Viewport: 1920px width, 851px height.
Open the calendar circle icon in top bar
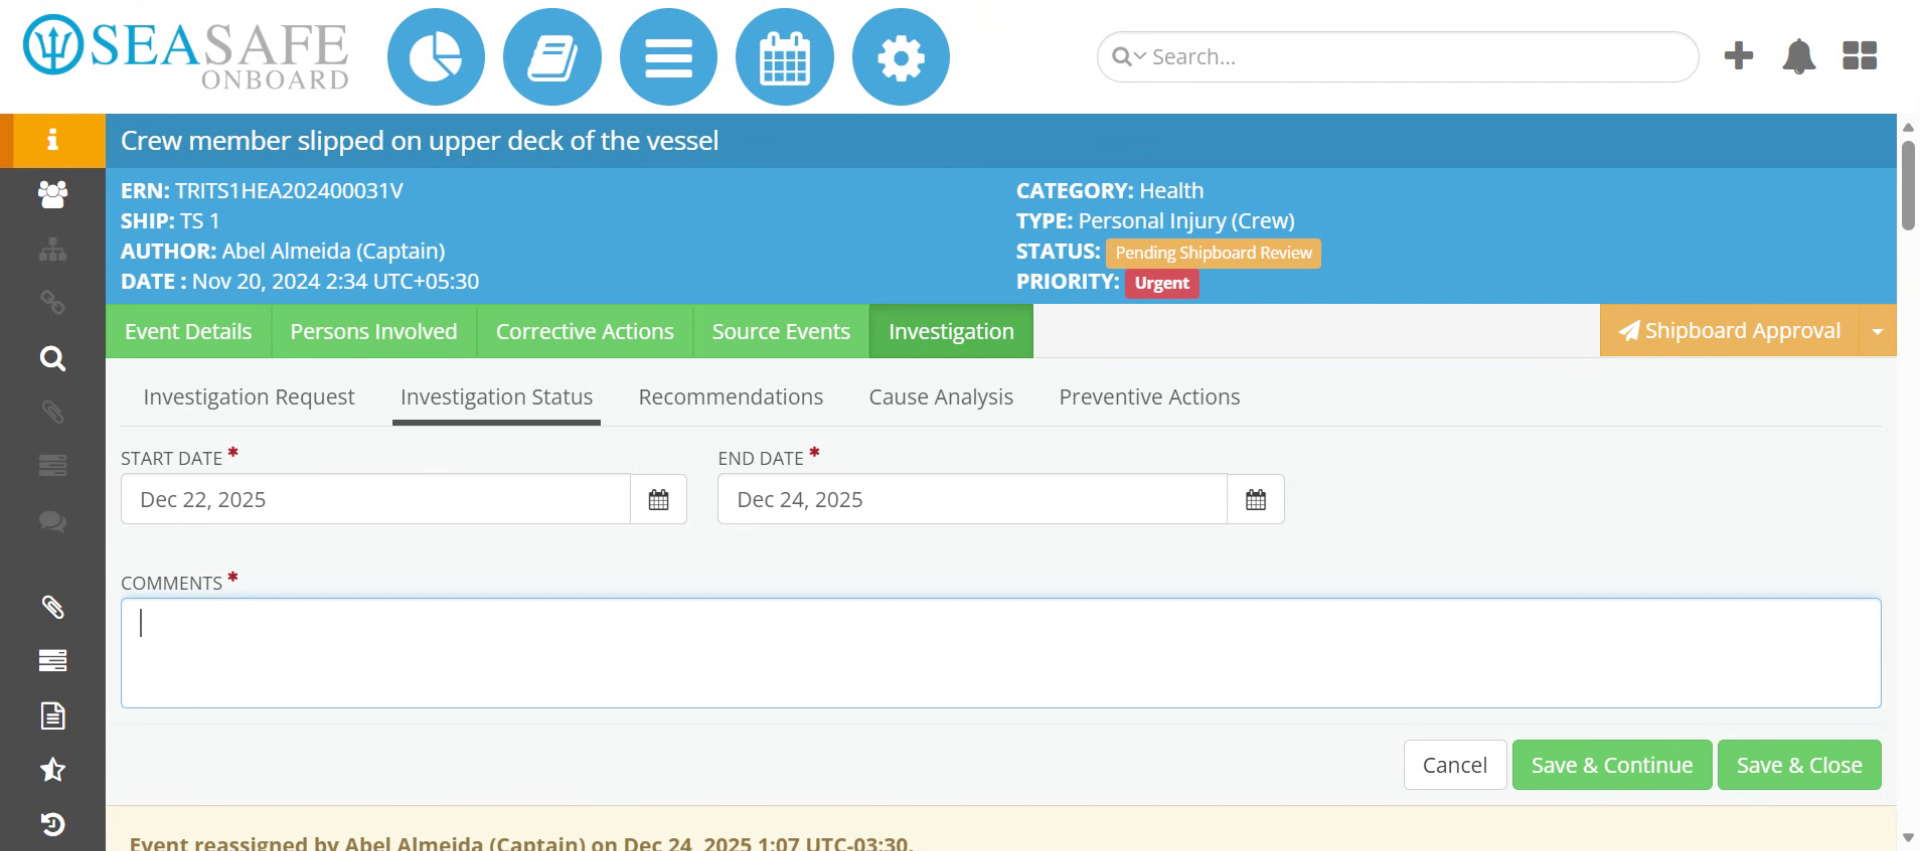click(x=784, y=57)
